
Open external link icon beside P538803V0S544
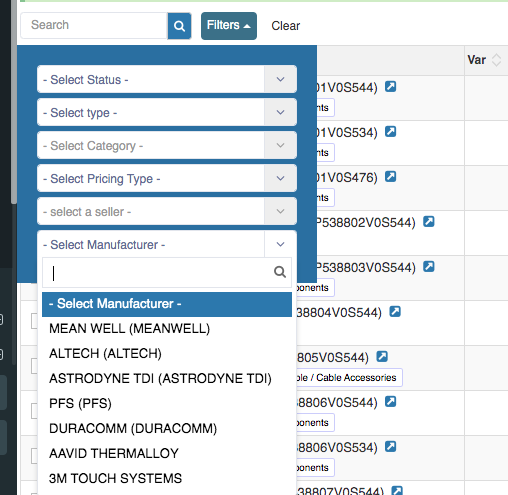429,267
